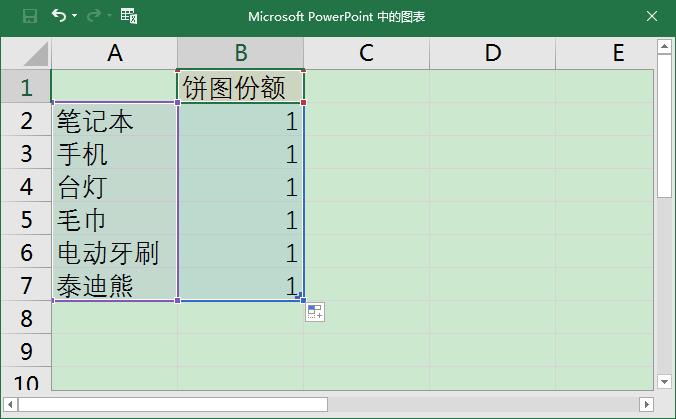Click the Redo arrow icon
The height and width of the screenshot is (419, 676).
click(x=94, y=16)
